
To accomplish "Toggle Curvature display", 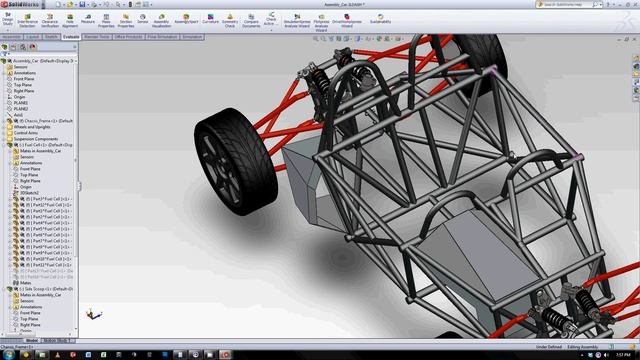I will [211, 19].
